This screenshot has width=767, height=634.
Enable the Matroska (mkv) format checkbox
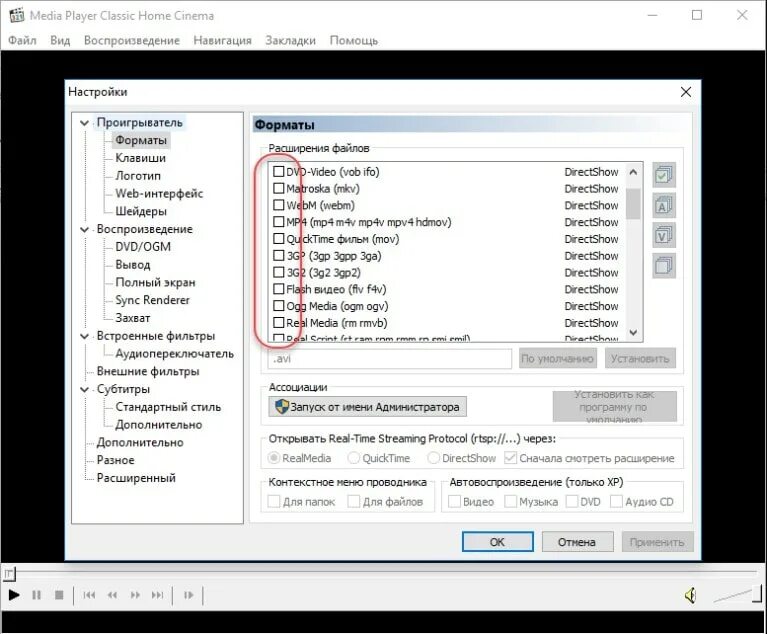coord(278,188)
